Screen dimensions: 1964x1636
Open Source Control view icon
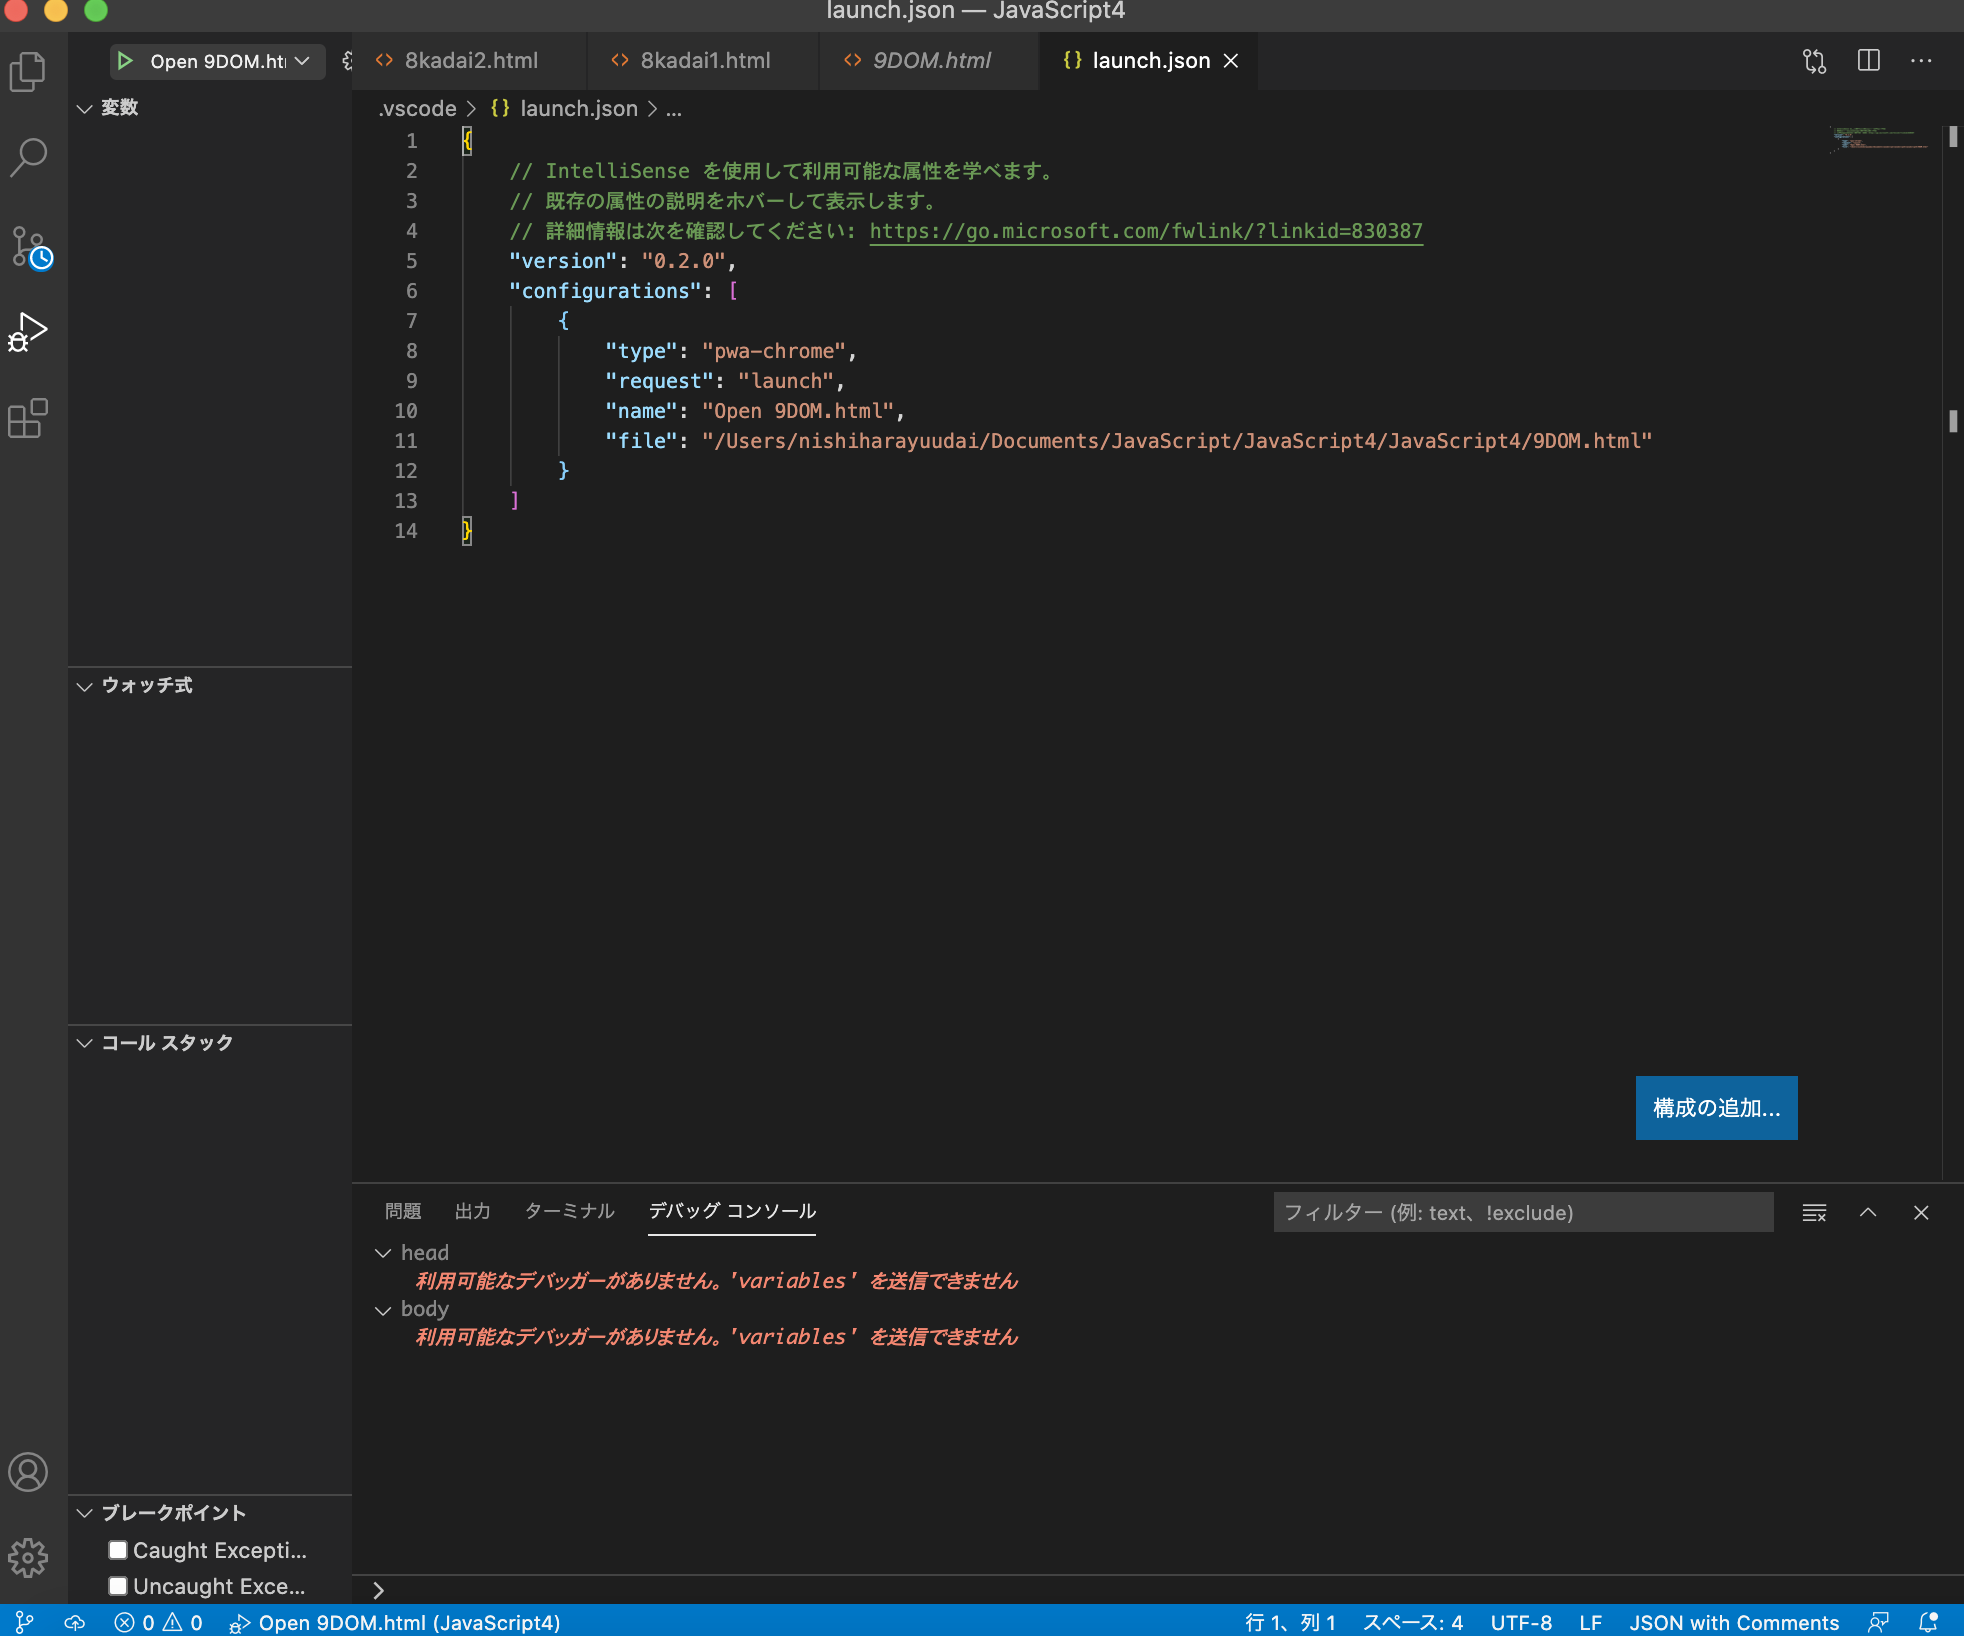[x=30, y=246]
